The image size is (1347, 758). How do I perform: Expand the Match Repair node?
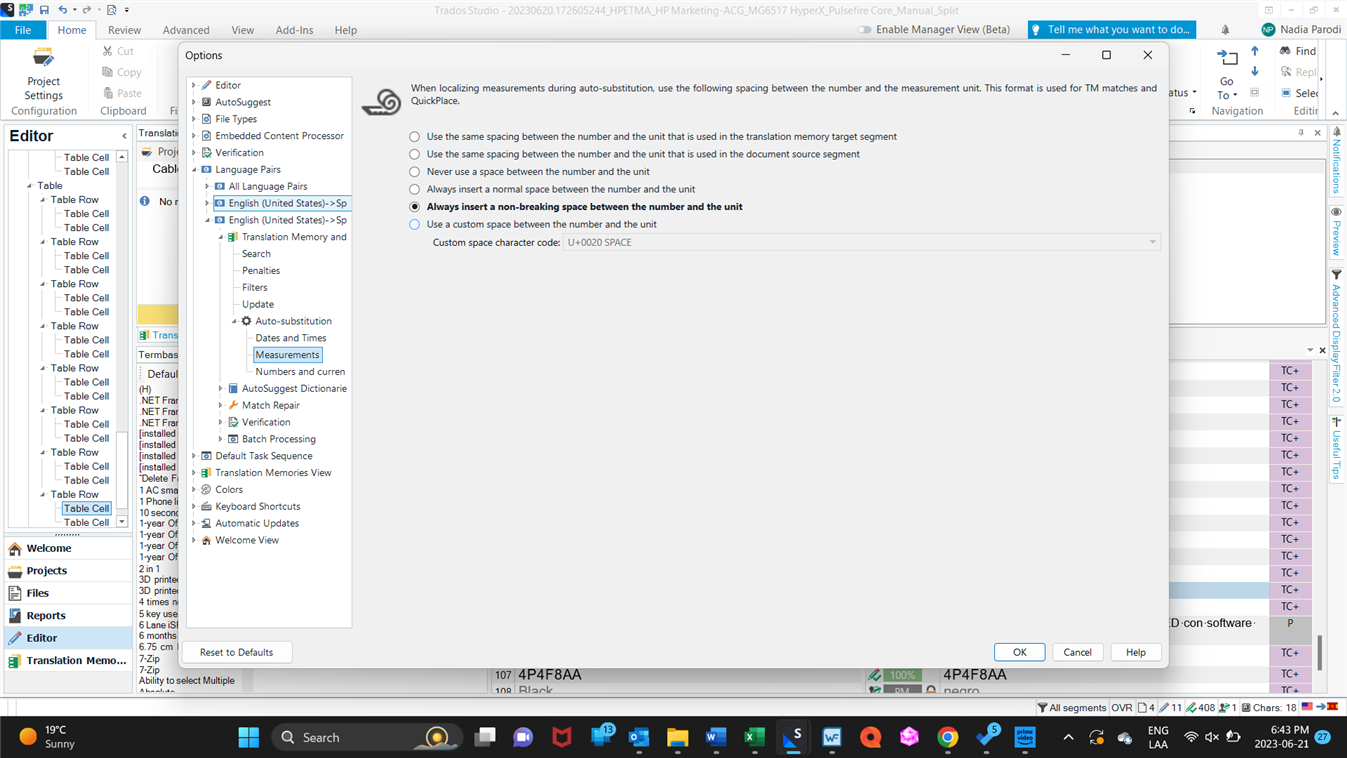(x=221, y=405)
